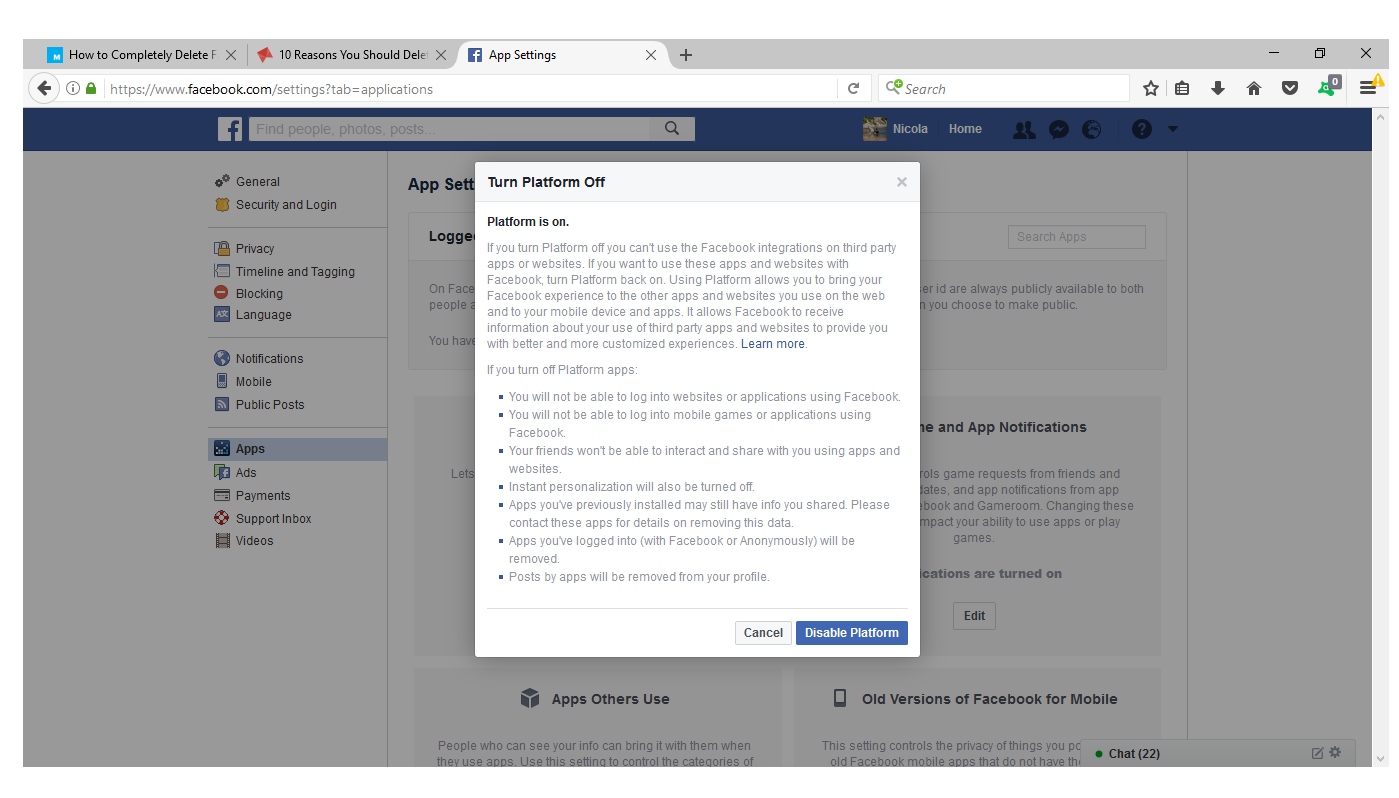Screen dimensions: 1399x798
Task: Click Nicola's profile picture thumbnail
Action: (875, 129)
